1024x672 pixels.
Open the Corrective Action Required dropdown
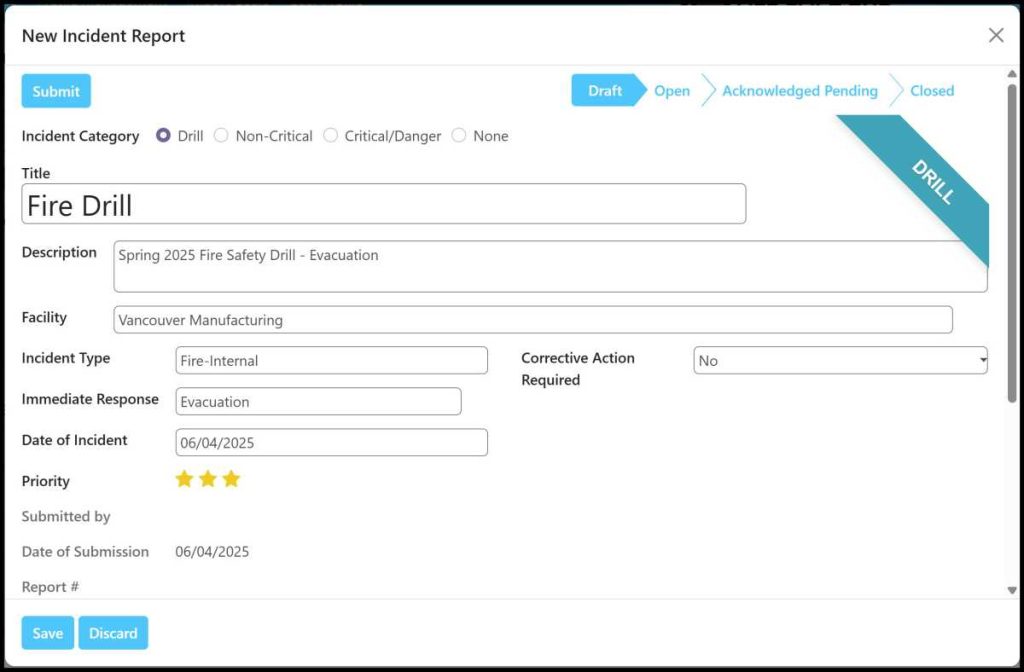click(840, 361)
